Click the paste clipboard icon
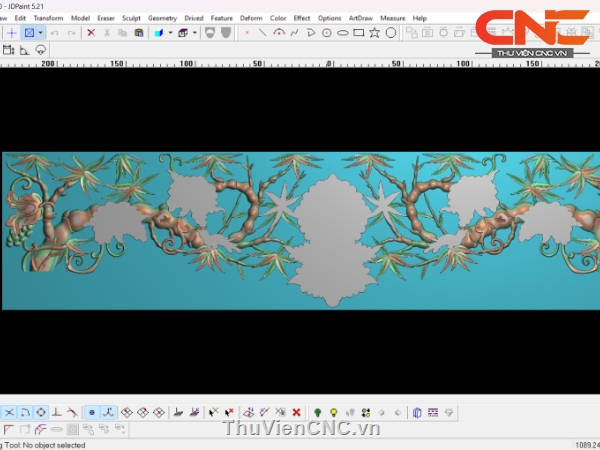 click(139, 33)
